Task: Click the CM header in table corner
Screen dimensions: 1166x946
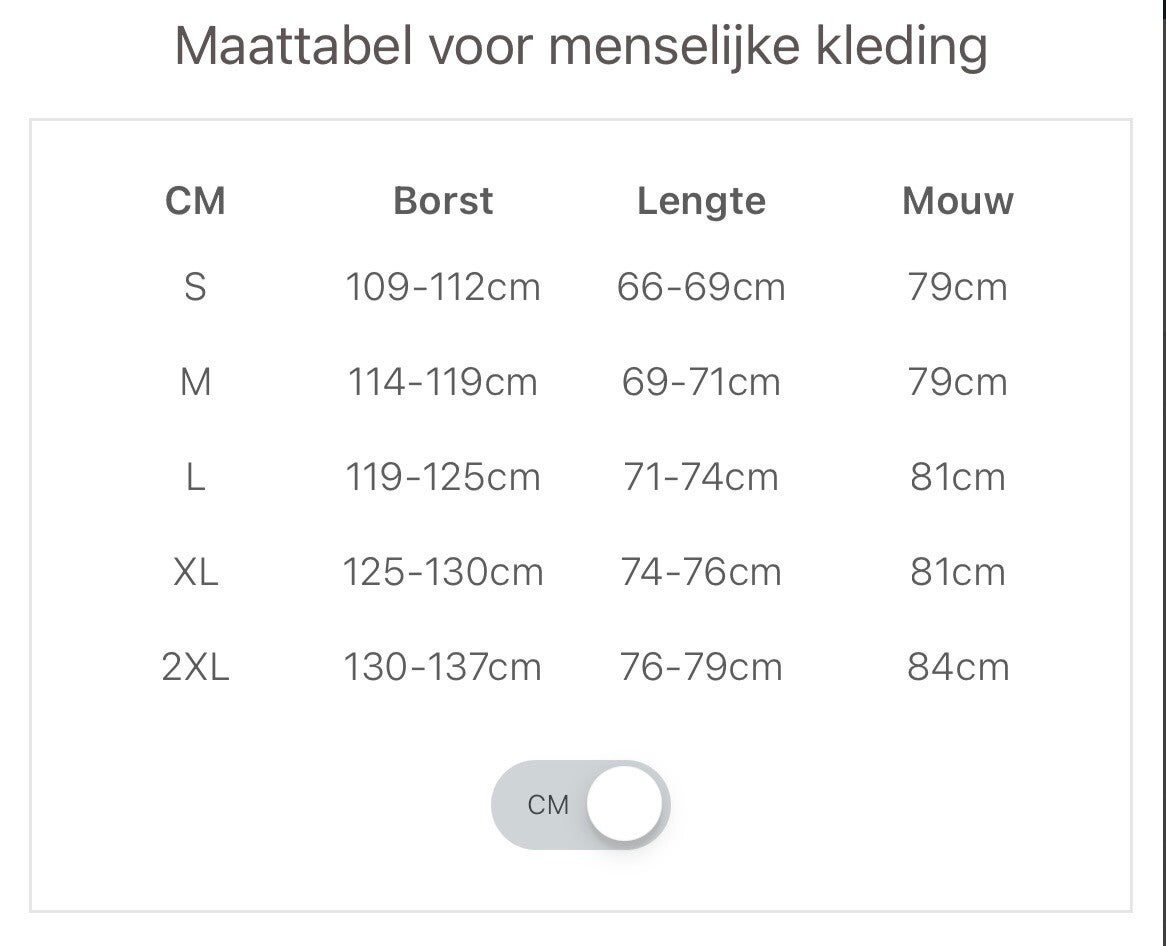Action: 195,201
